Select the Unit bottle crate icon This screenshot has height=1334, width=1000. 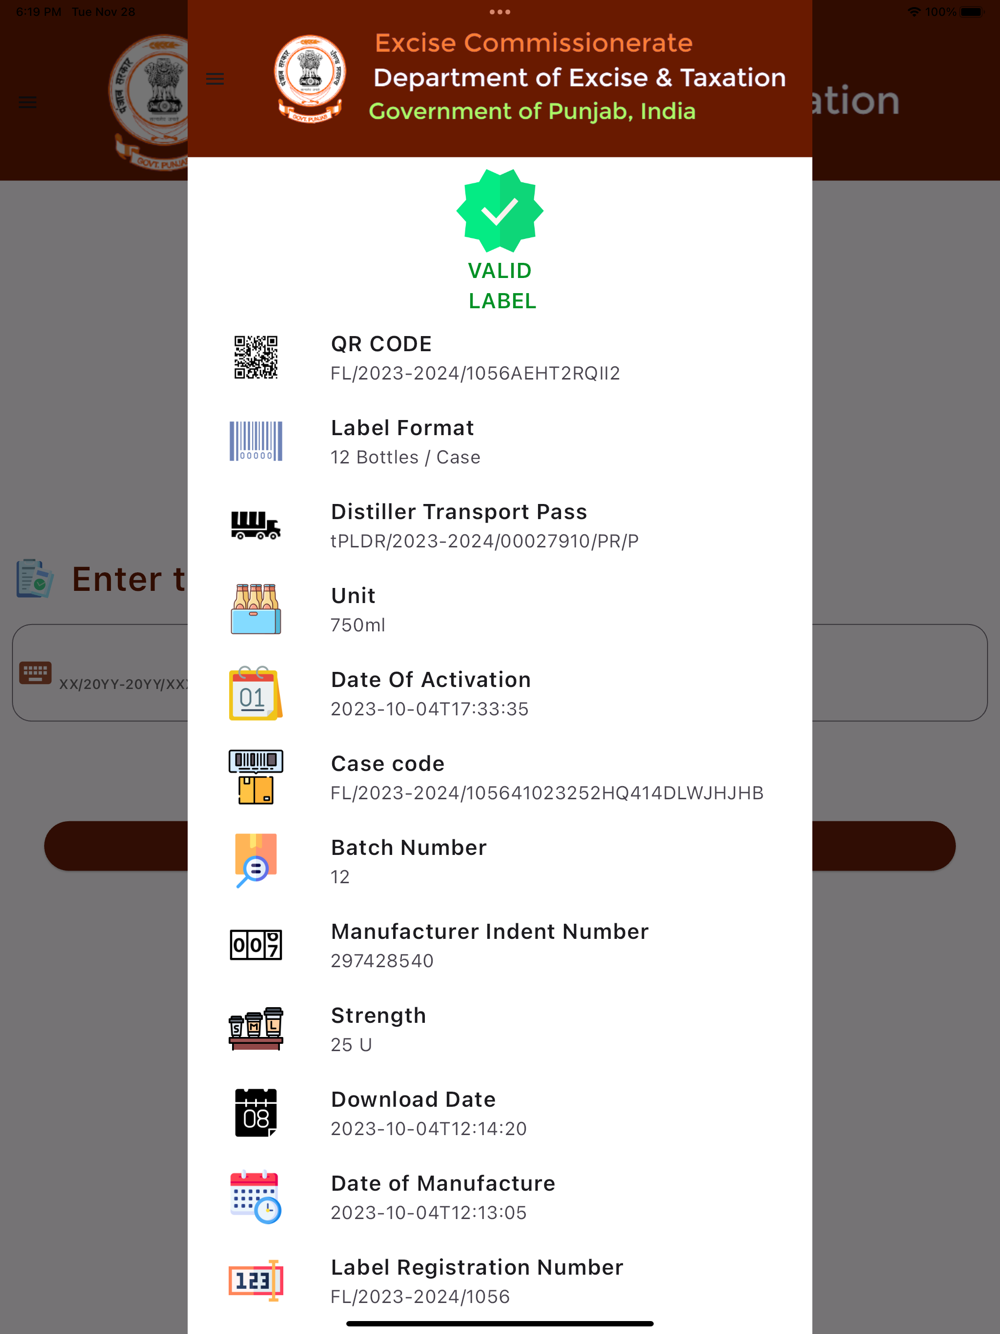pyautogui.click(x=256, y=609)
